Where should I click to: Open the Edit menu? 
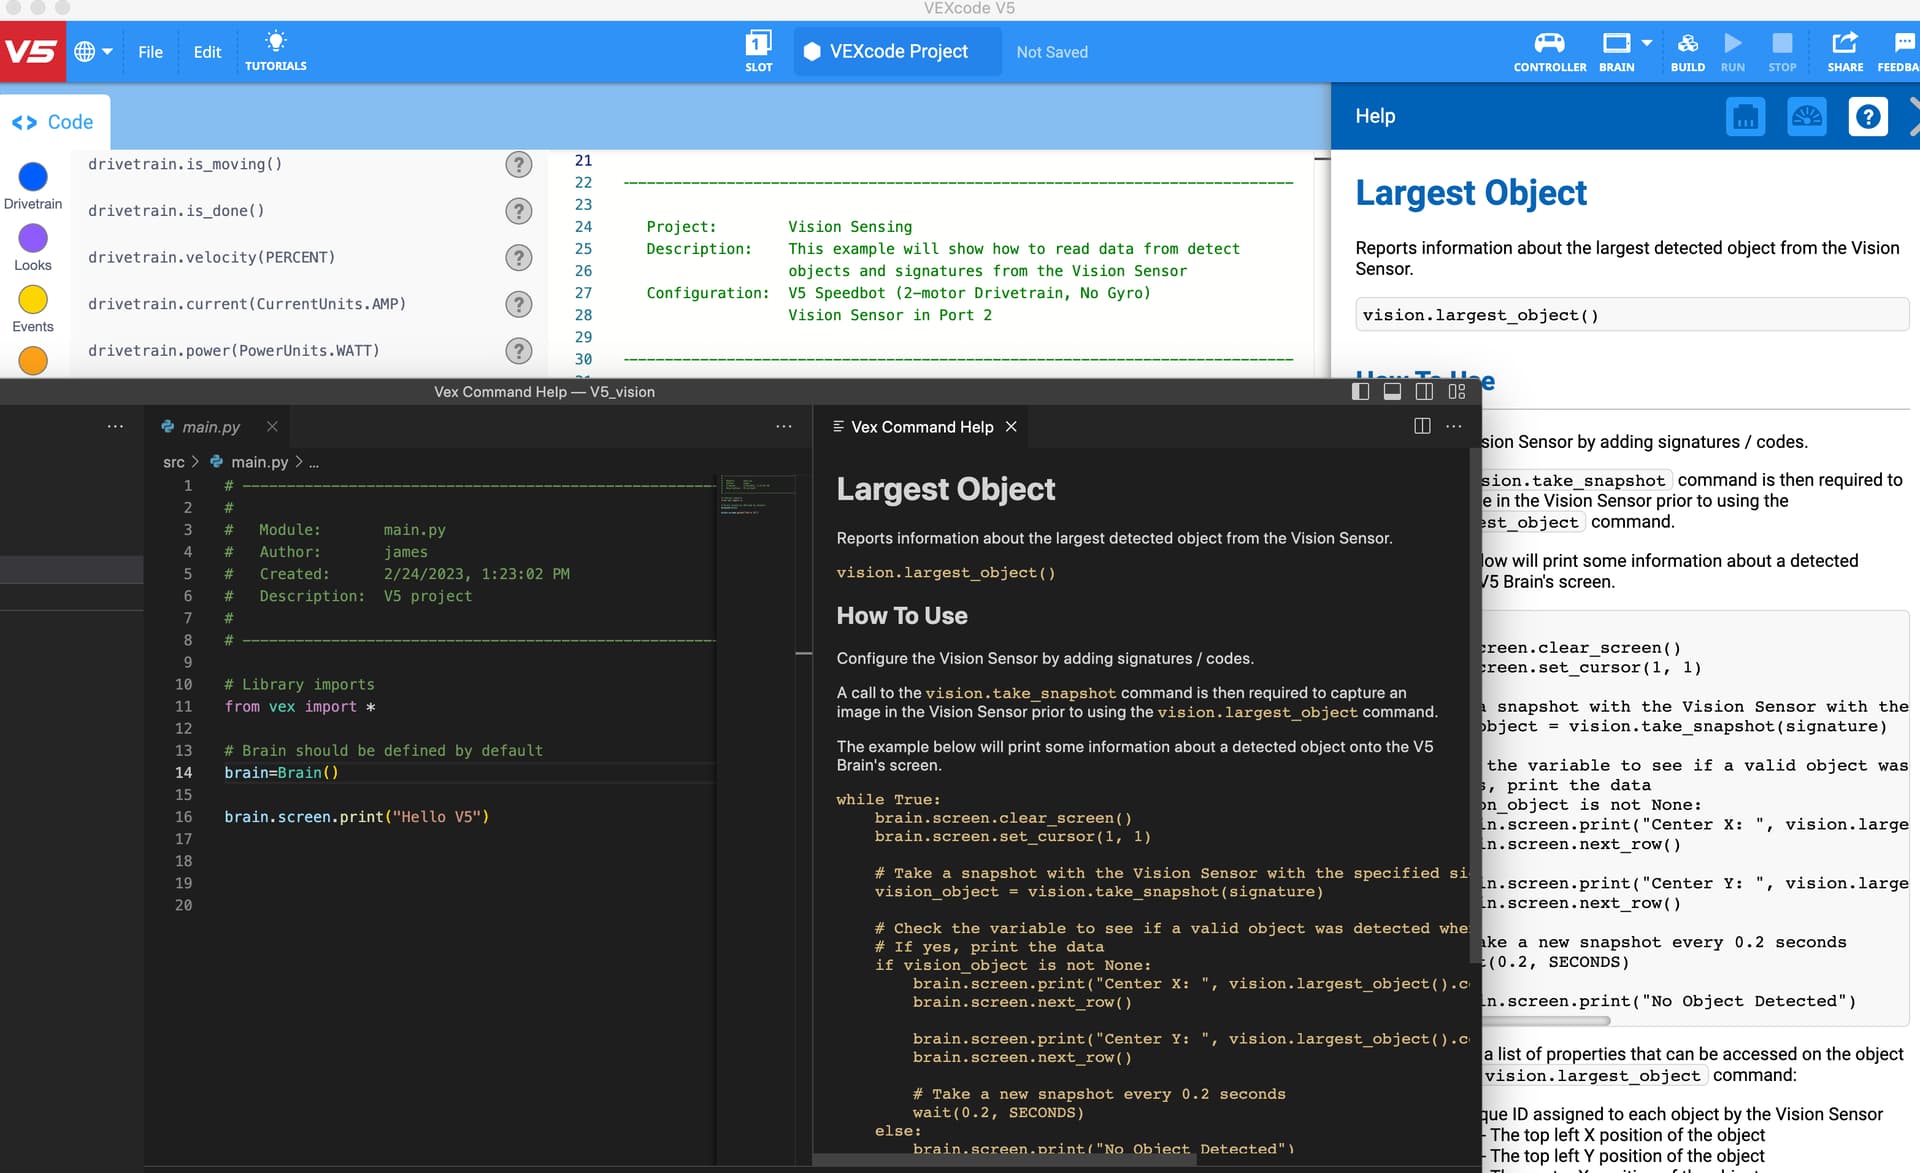207,52
